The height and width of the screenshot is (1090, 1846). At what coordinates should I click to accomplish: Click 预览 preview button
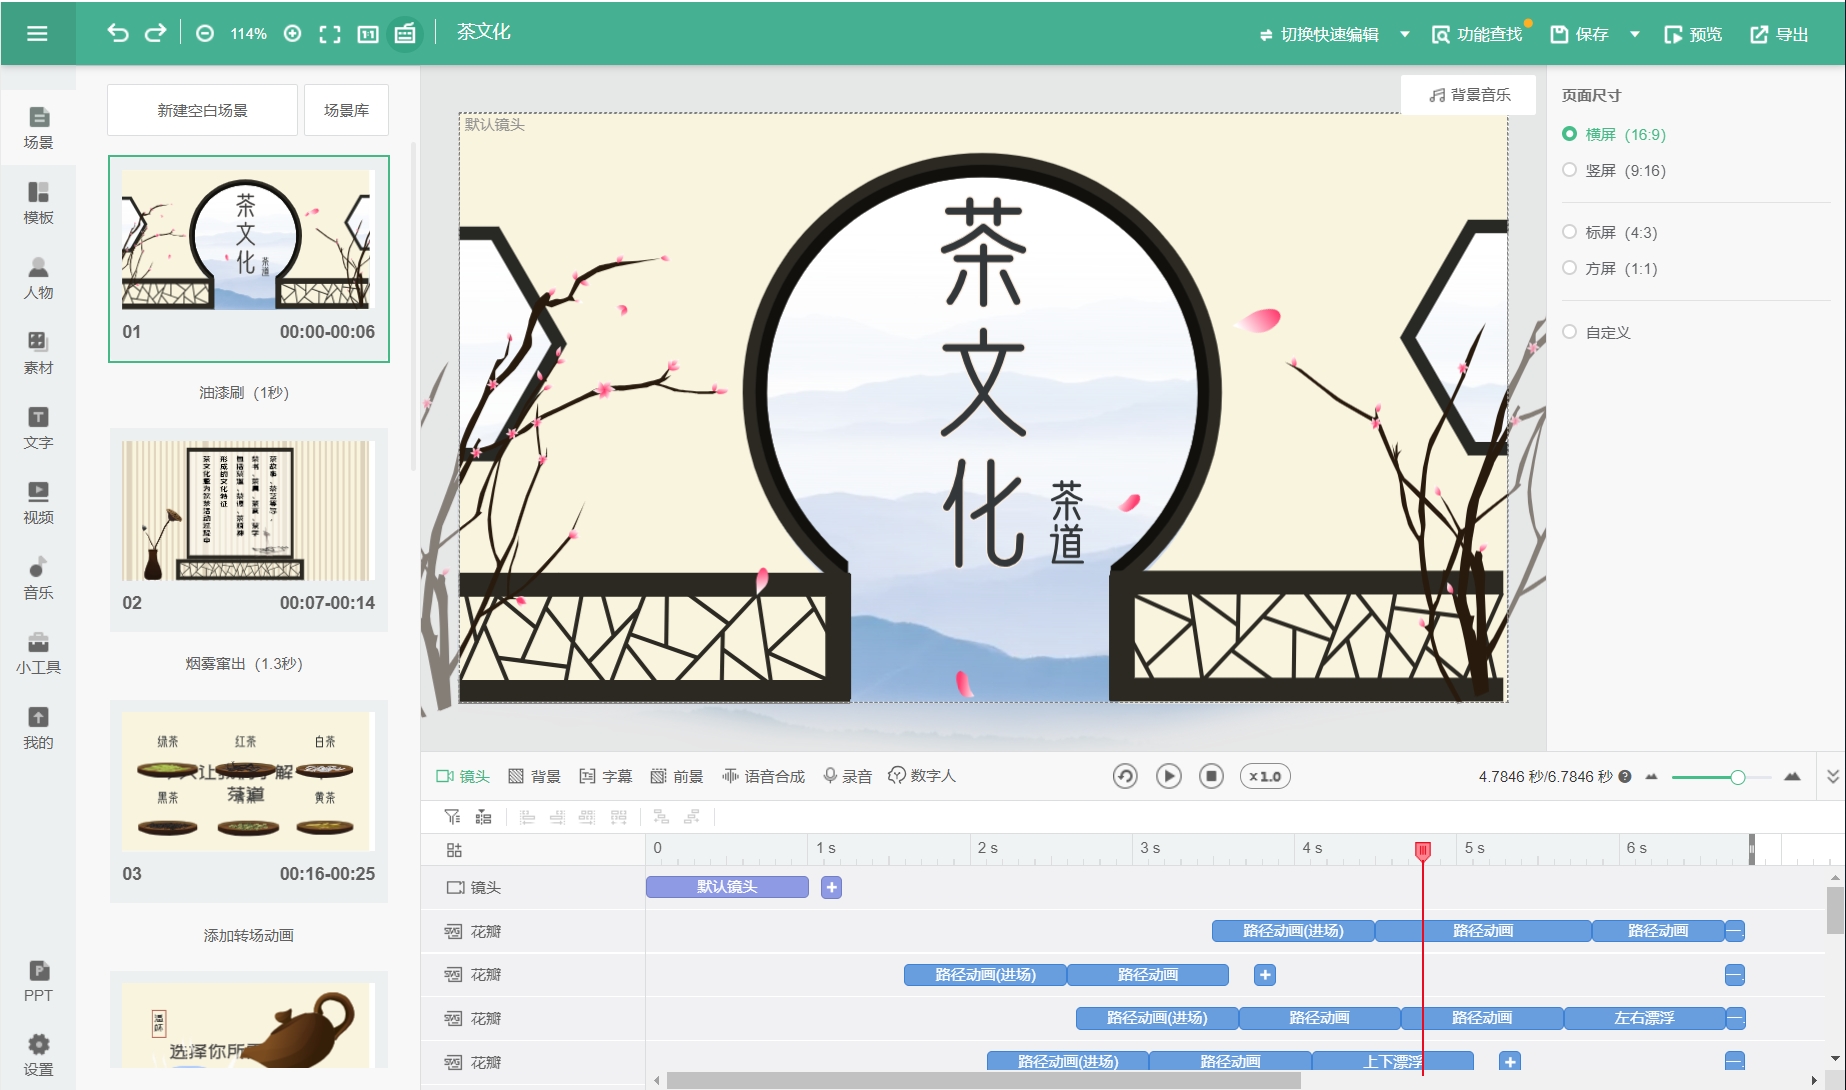pyautogui.click(x=1693, y=34)
